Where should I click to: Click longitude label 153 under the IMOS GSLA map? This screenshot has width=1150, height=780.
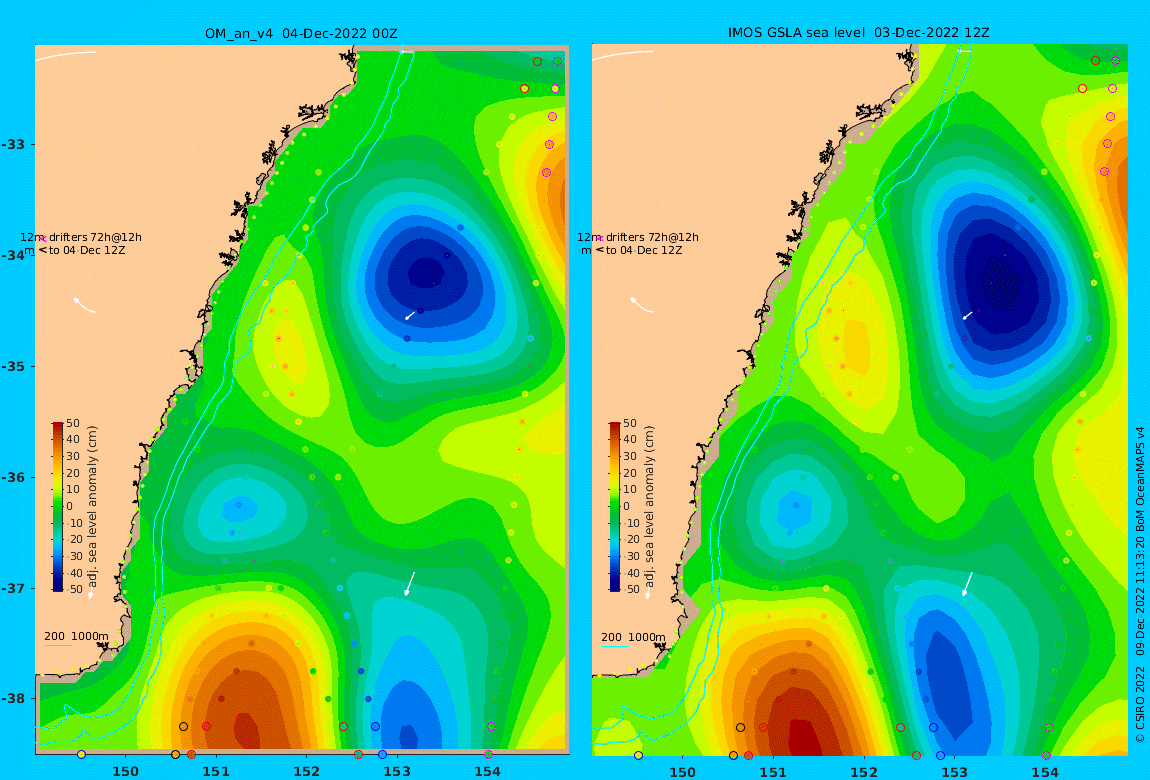pyautogui.click(x=954, y=772)
